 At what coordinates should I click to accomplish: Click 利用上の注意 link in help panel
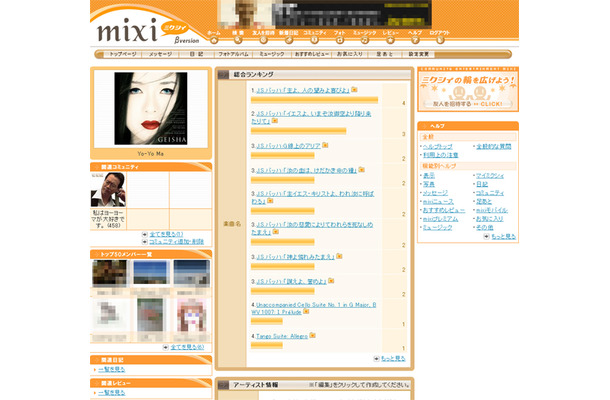pyautogui.click(x=441, y=155)
